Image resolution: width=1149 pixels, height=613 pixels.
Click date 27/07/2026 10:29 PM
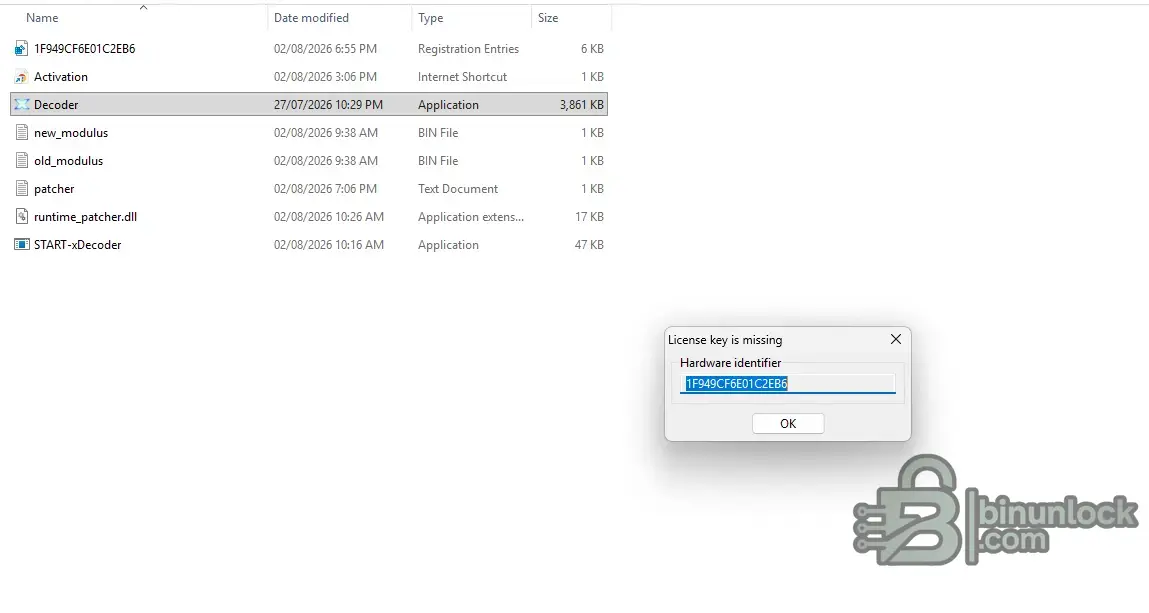pyautogui.click(x=328, y=105)
